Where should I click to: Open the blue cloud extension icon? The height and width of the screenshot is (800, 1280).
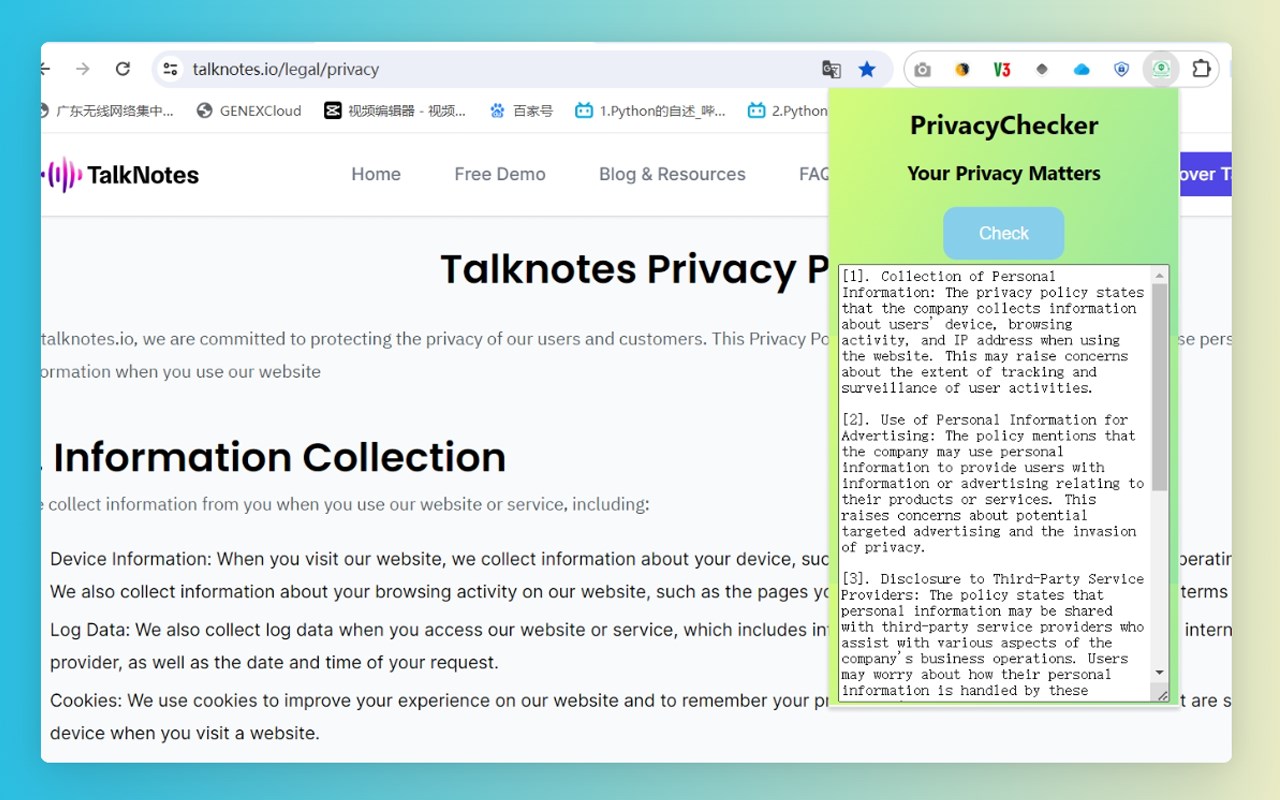tap(1081, 69)
